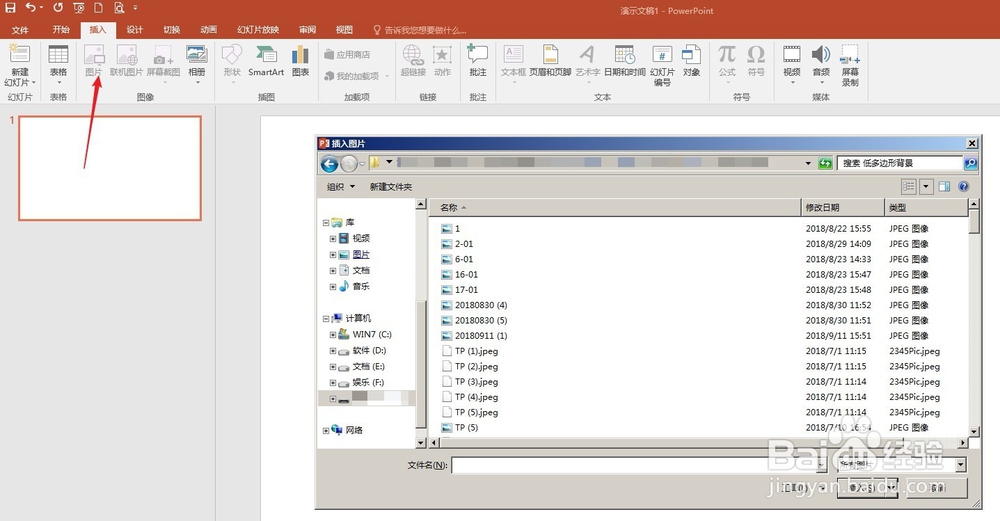
Task: Insert a SmartArt graphic
Action: pos(266,61)
